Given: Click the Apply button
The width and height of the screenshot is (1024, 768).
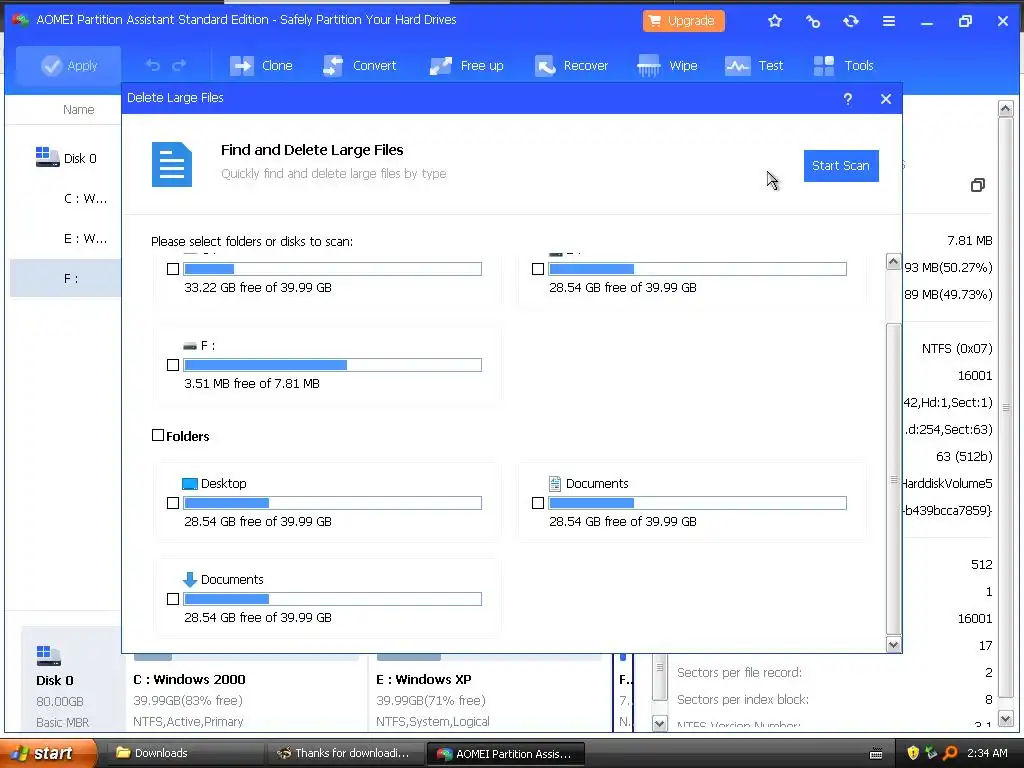Looking at the screenshot, I should [x=69, y=65].
